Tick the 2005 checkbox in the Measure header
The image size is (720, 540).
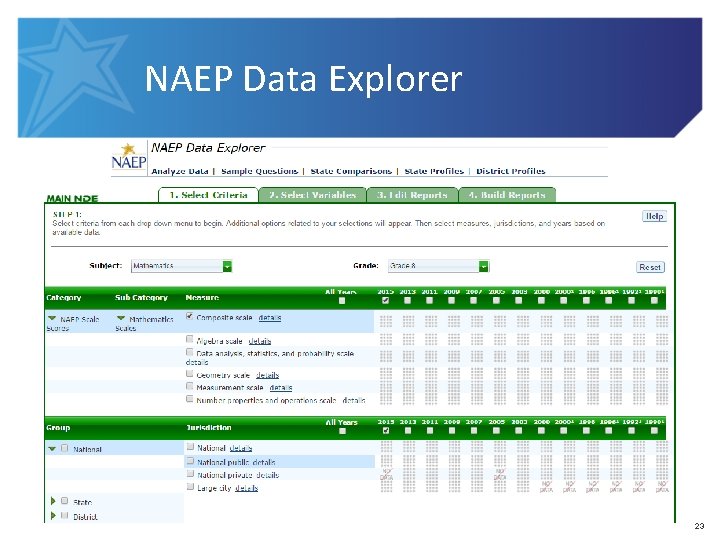[x=496, y=300]
